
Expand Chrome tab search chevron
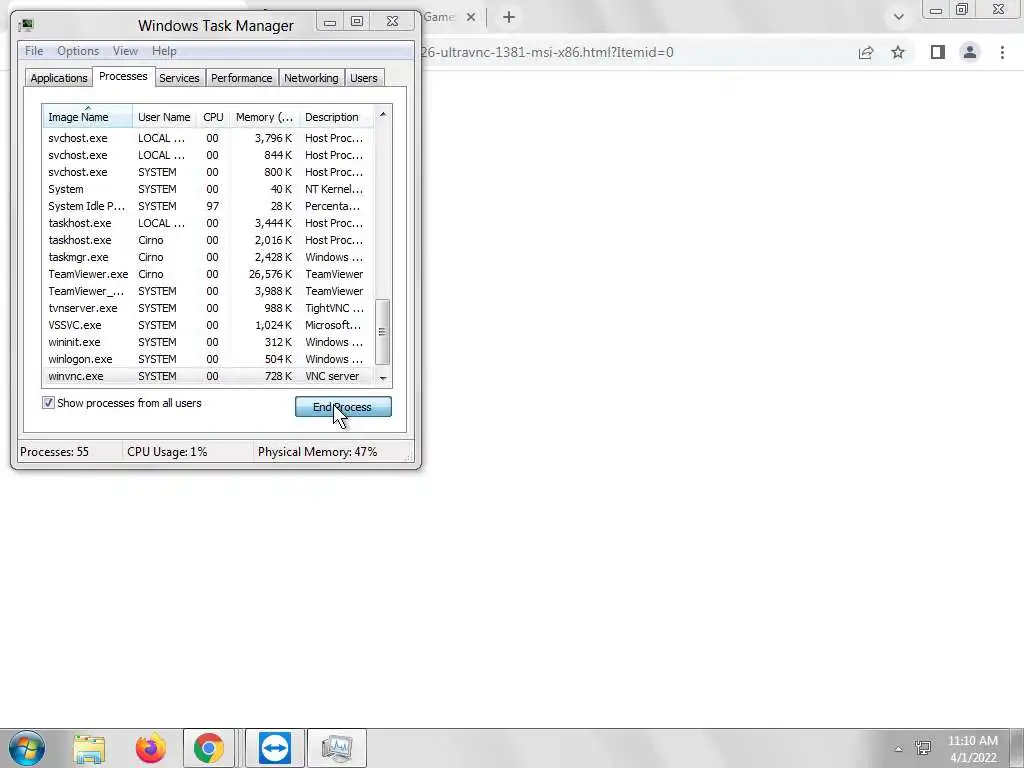pyautogui.click(x=899, y=17)
